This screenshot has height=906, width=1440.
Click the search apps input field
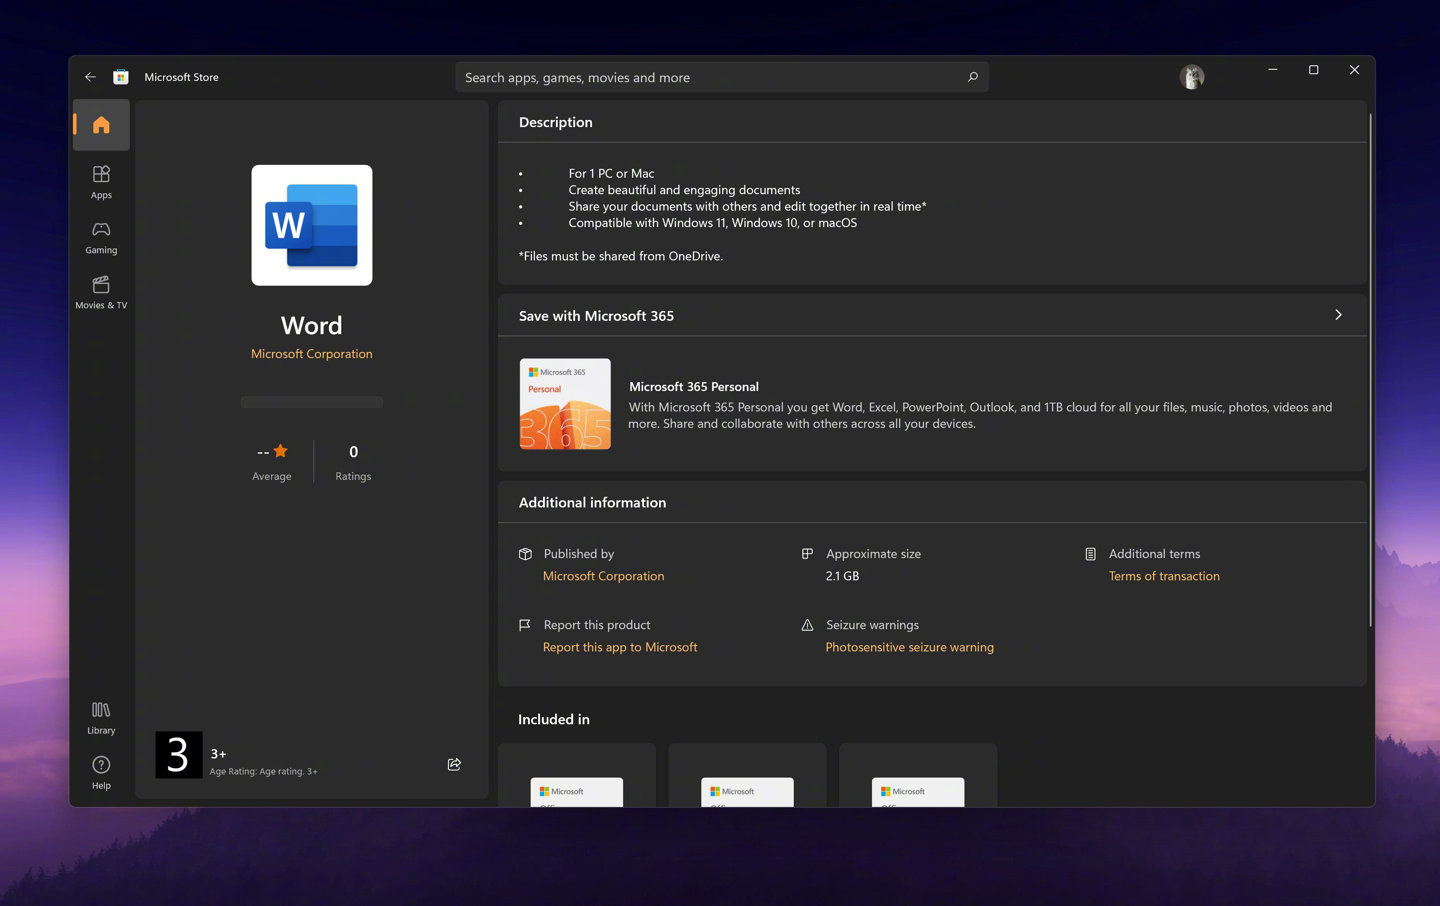(710, 77)
